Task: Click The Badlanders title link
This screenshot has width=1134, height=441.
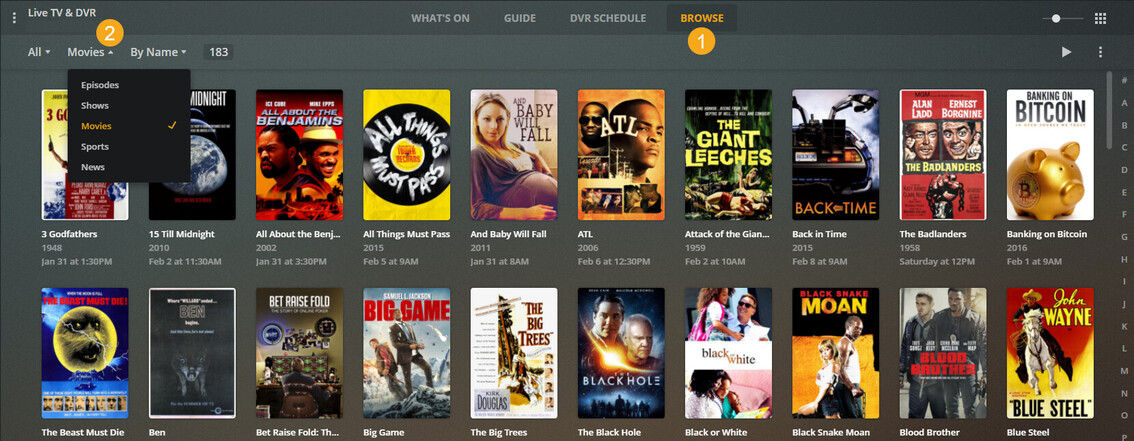Action: [x=934, y=234]
